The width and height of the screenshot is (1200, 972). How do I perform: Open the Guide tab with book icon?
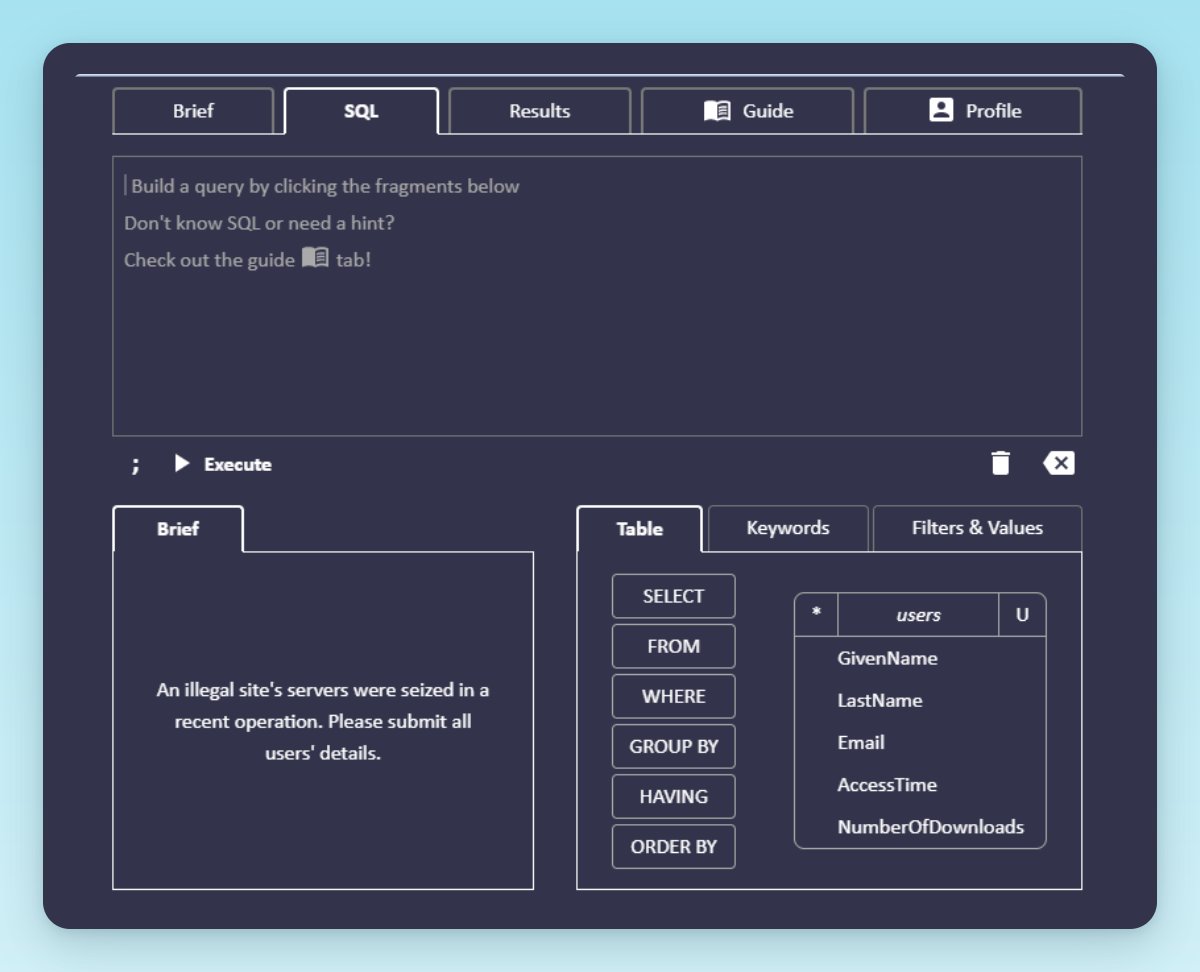tap(748, 111)
